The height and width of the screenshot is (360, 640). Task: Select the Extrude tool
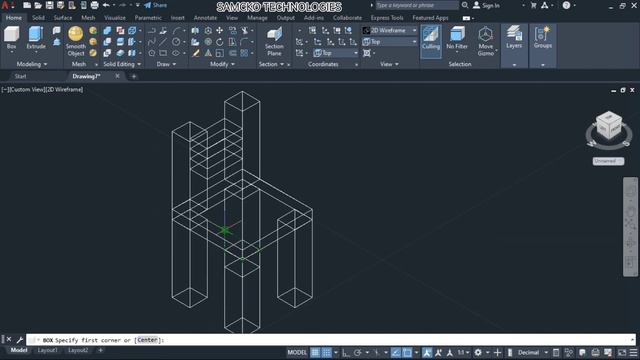[36, 38]
